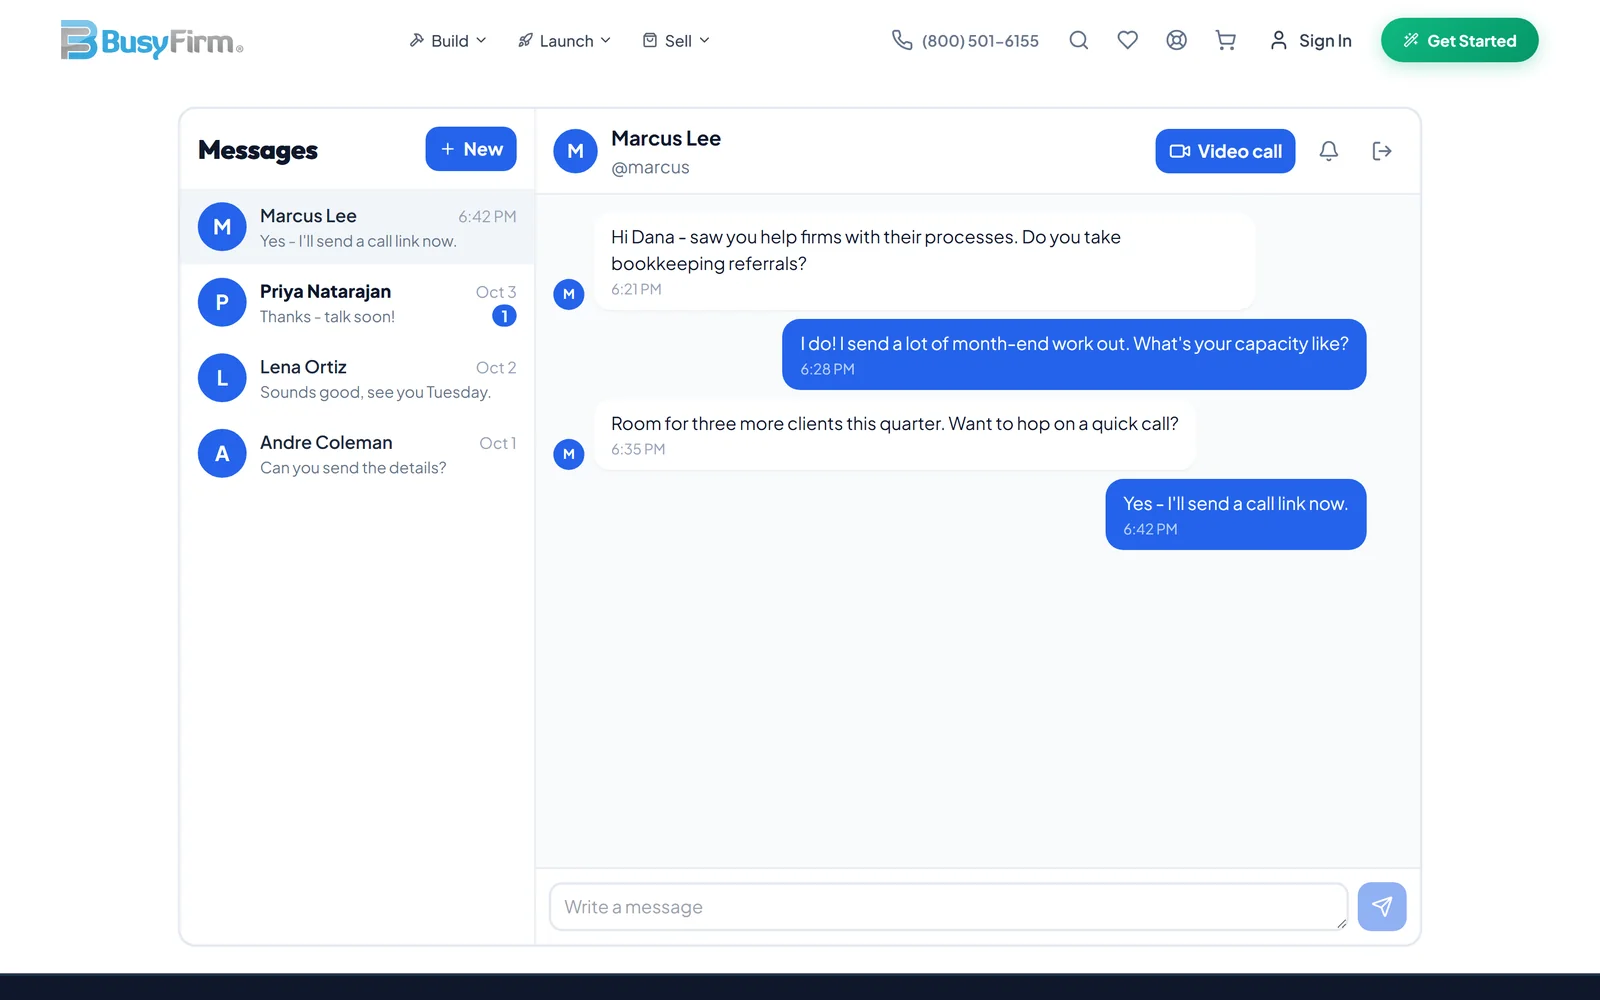This screenshot has width=1600, height=1000.
Task: Click the @marcus username
Action: (650, 168)
